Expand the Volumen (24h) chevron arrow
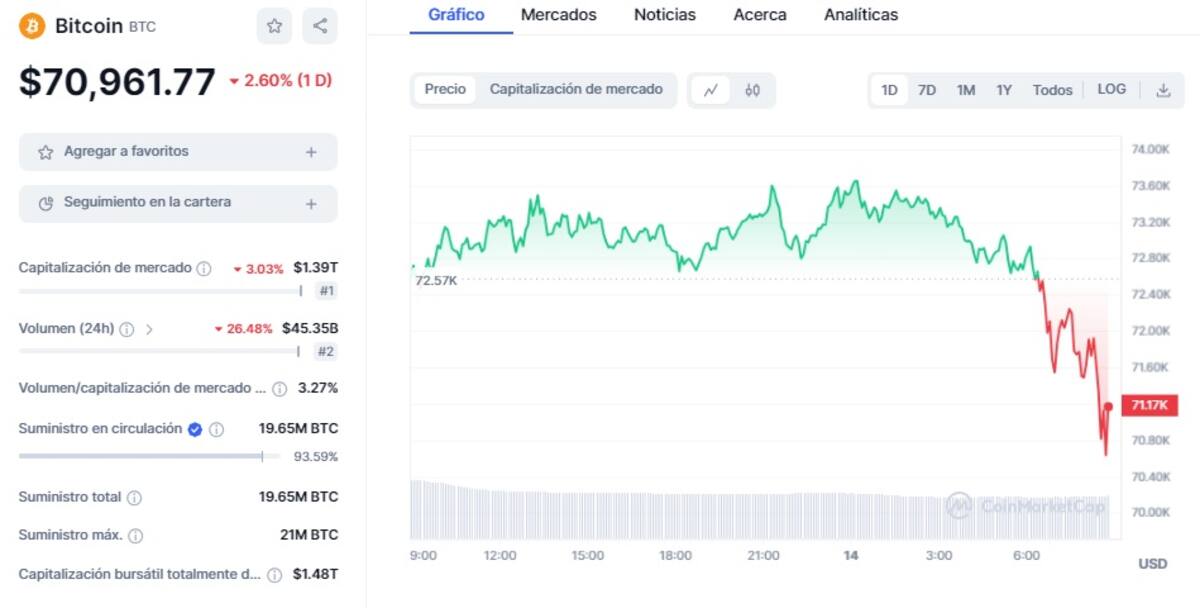 pyautogui.click(x=150, y=328)
